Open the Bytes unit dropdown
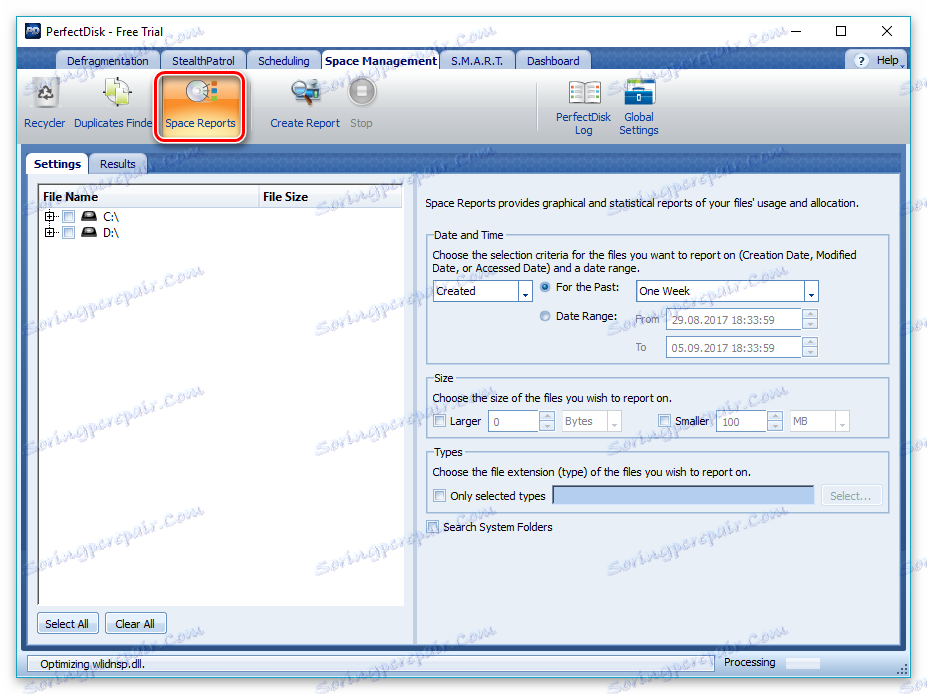Viewport: 927px width, 694px height. 614,421
